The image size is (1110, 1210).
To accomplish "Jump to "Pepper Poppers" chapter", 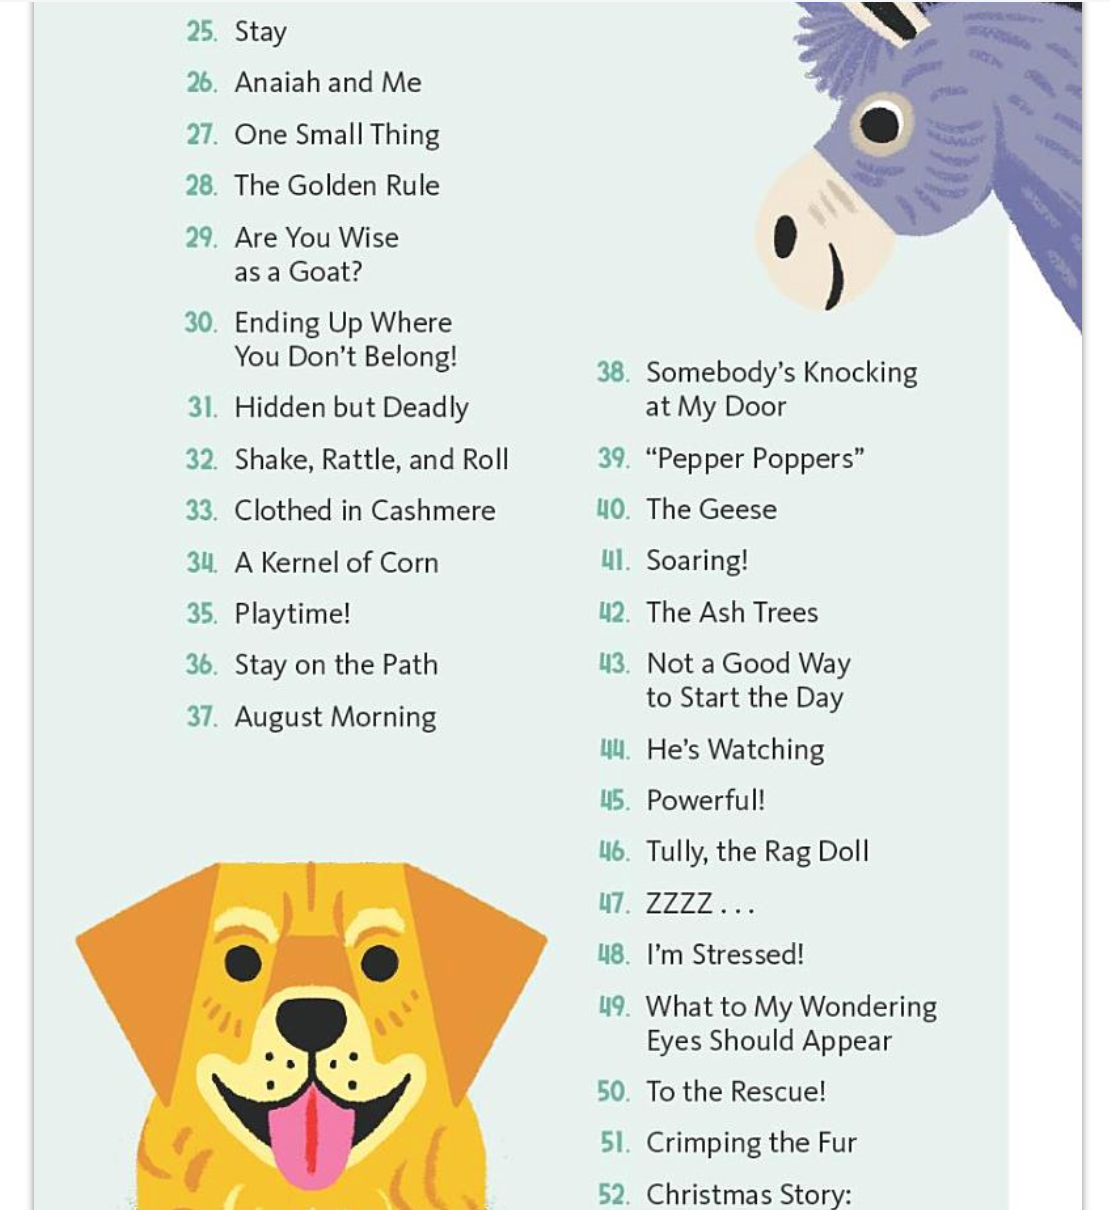I will pos(755,459).
